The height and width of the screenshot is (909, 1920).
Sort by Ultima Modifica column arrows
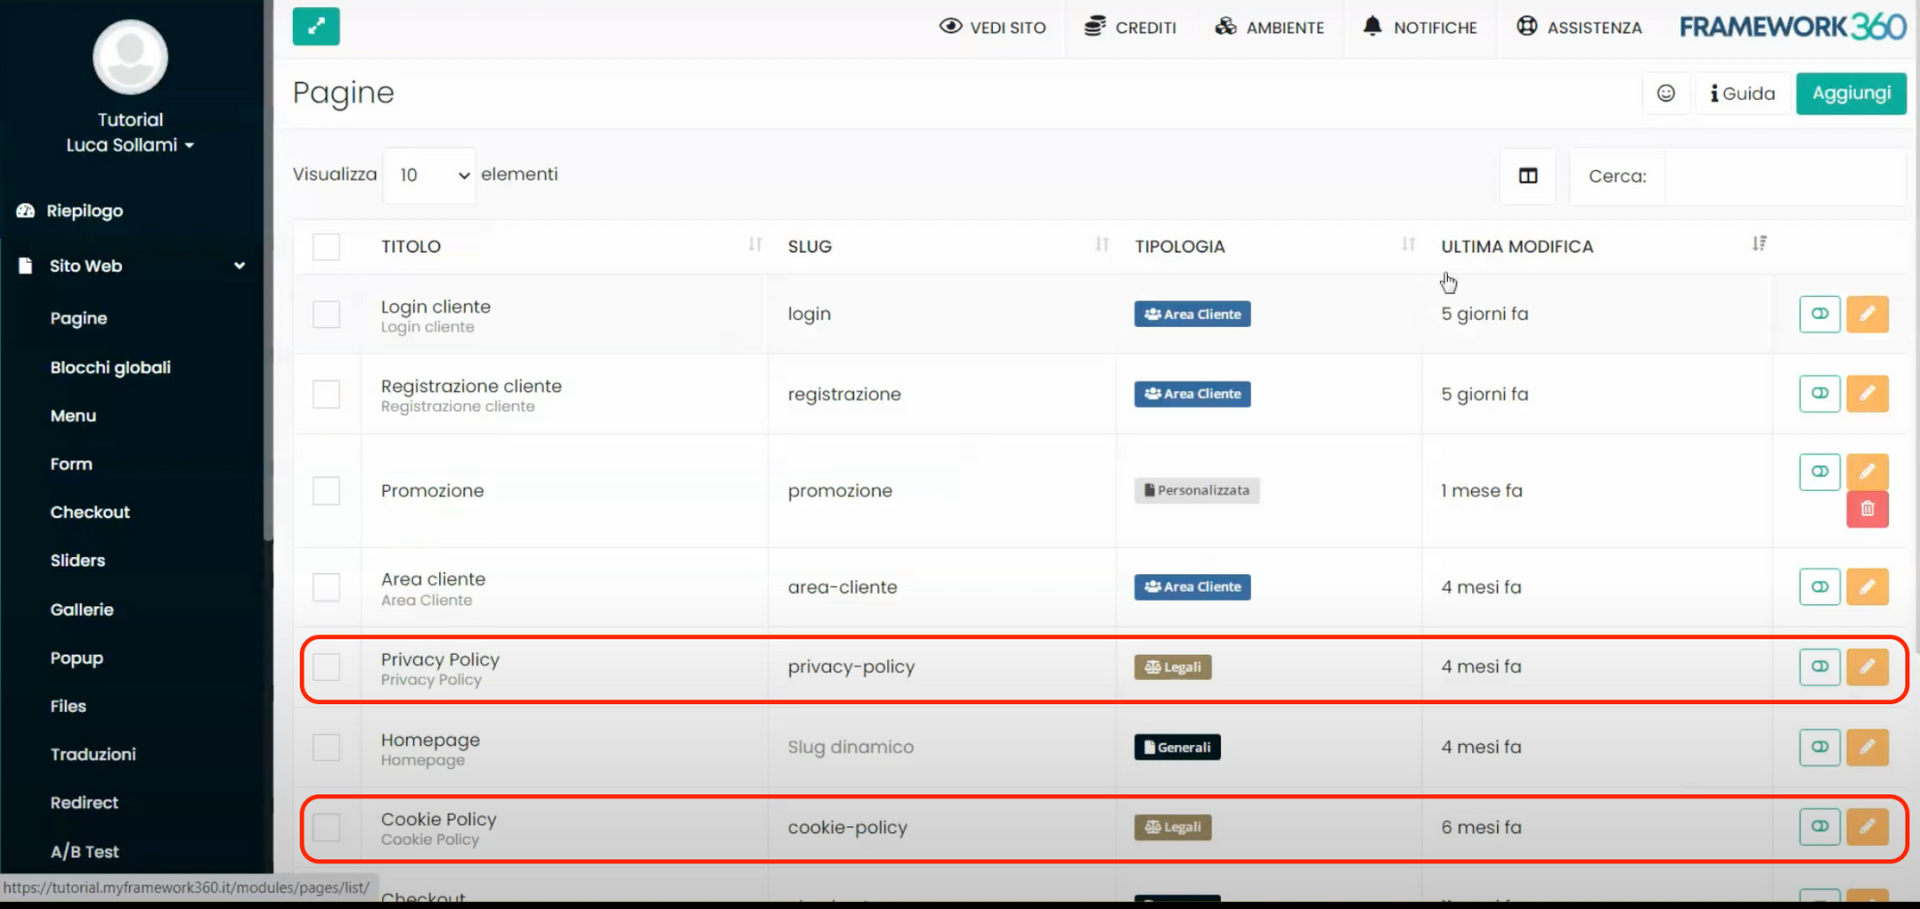click(1760, 243)
